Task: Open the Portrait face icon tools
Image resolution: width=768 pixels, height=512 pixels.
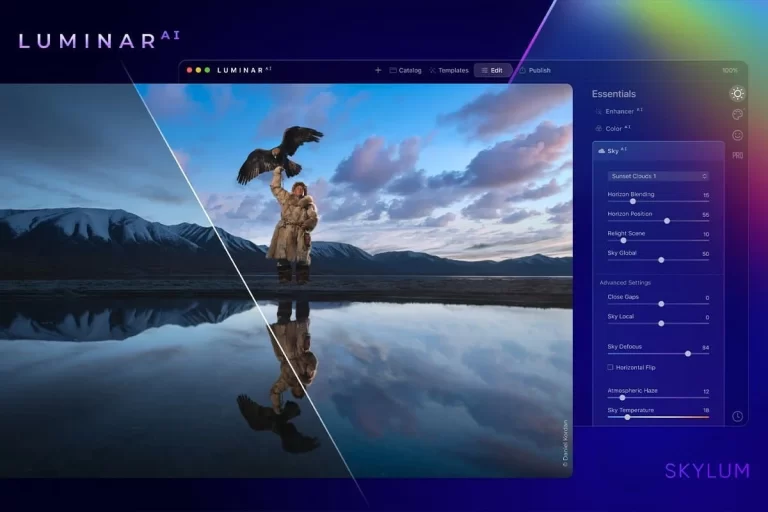Action: pos(737,135)
